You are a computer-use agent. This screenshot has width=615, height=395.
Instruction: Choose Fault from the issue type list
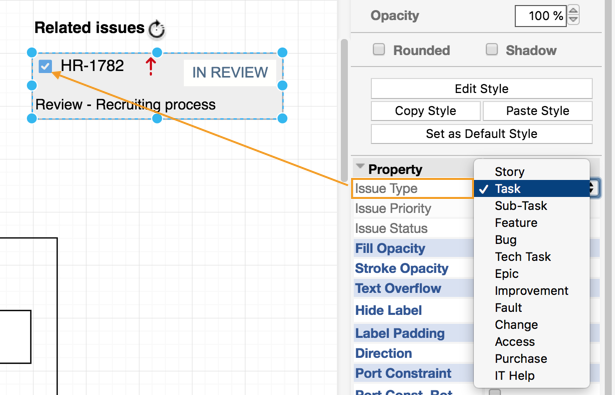[532, 308]
